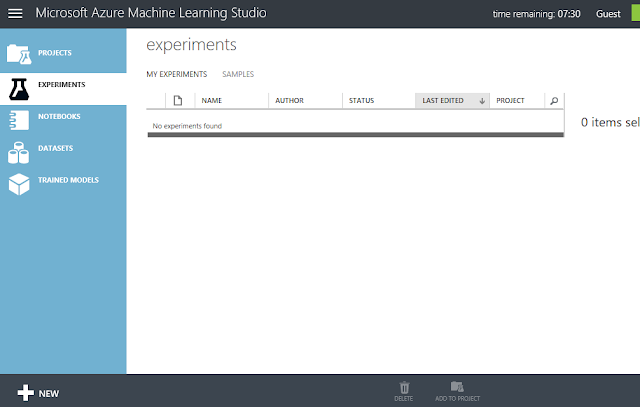Click the 'No experiments found' message
Viewport: 640px width, 407px height.
(187, 126)
